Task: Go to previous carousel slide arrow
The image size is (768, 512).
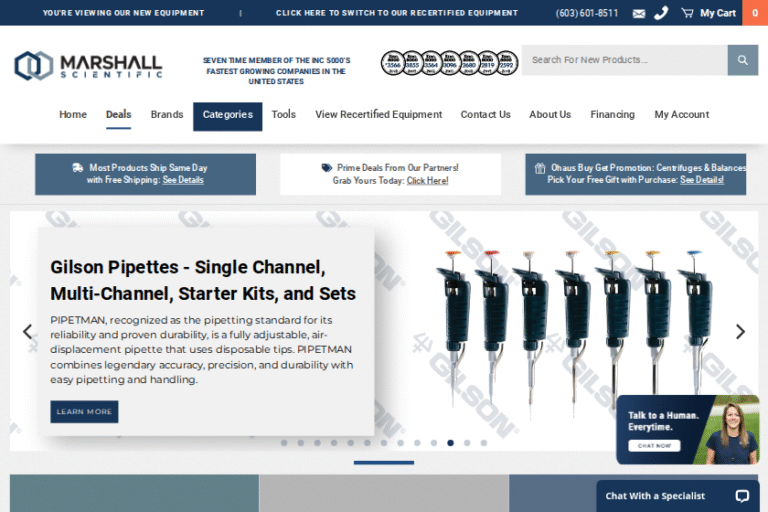Action: point(27,332)
